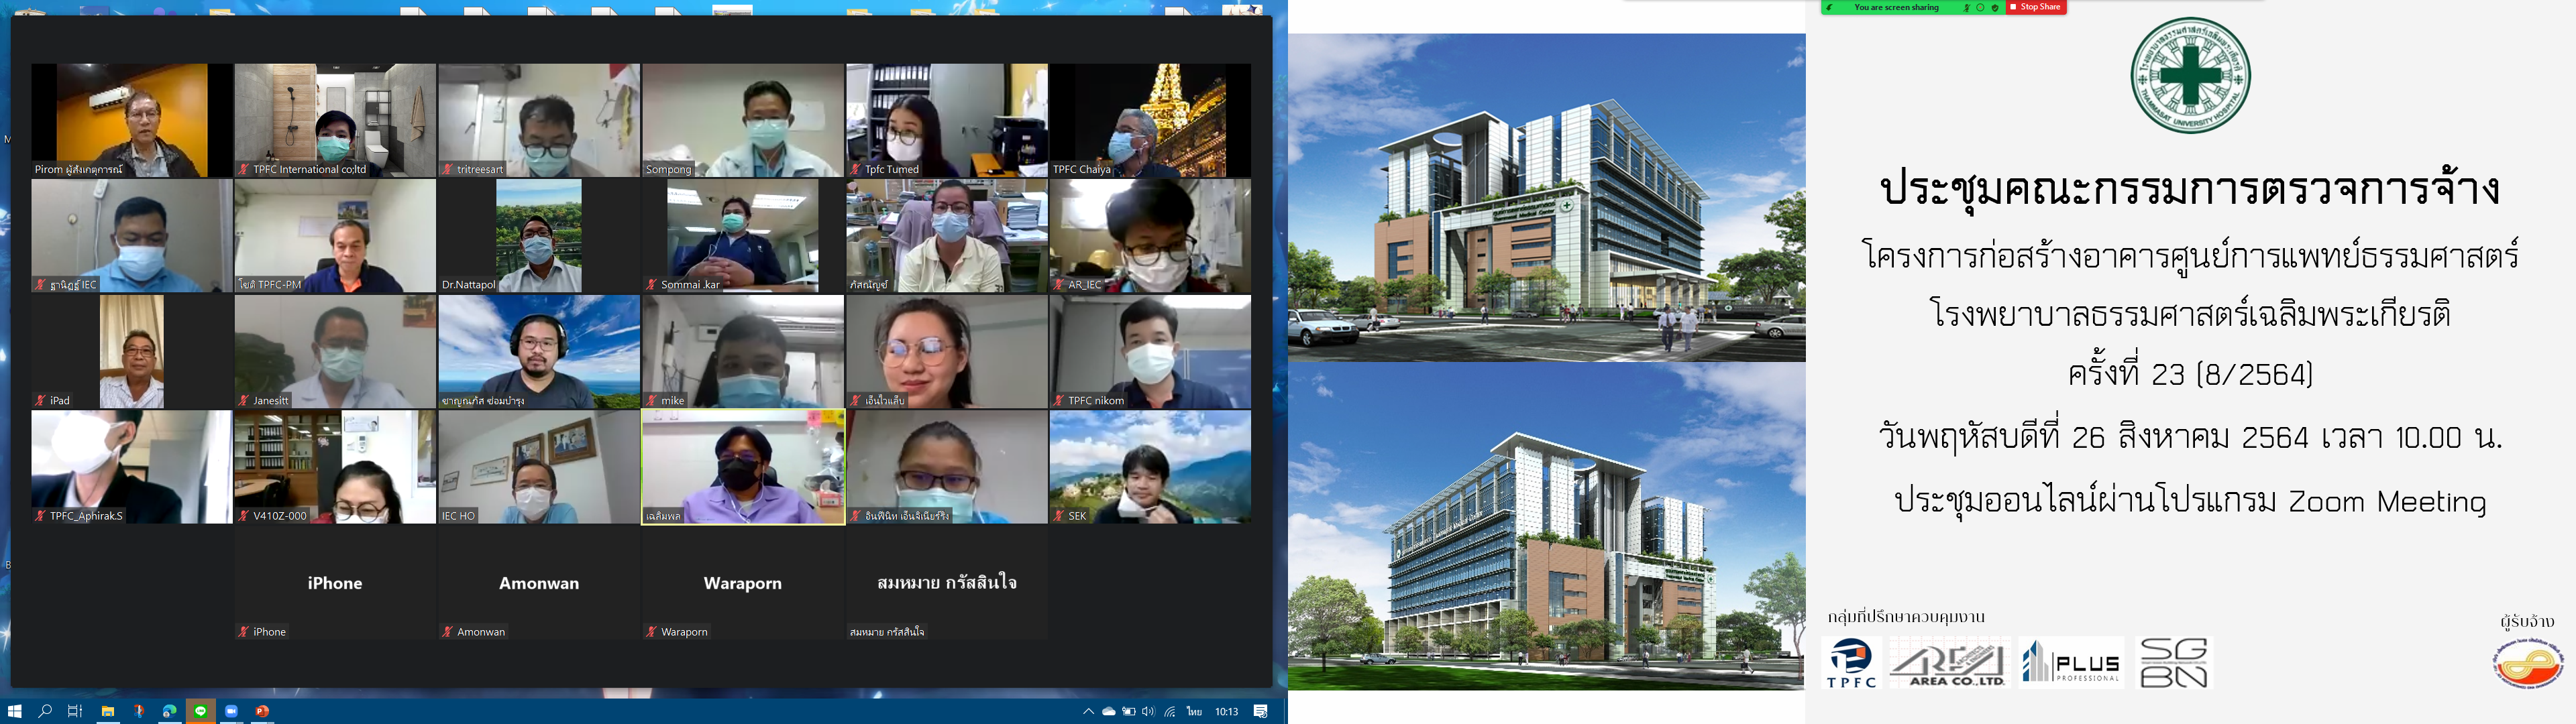The width and height of the screenshot is (2576, 724).
Task: Select the Pirom participant video tile
Action: coord(131,120)
